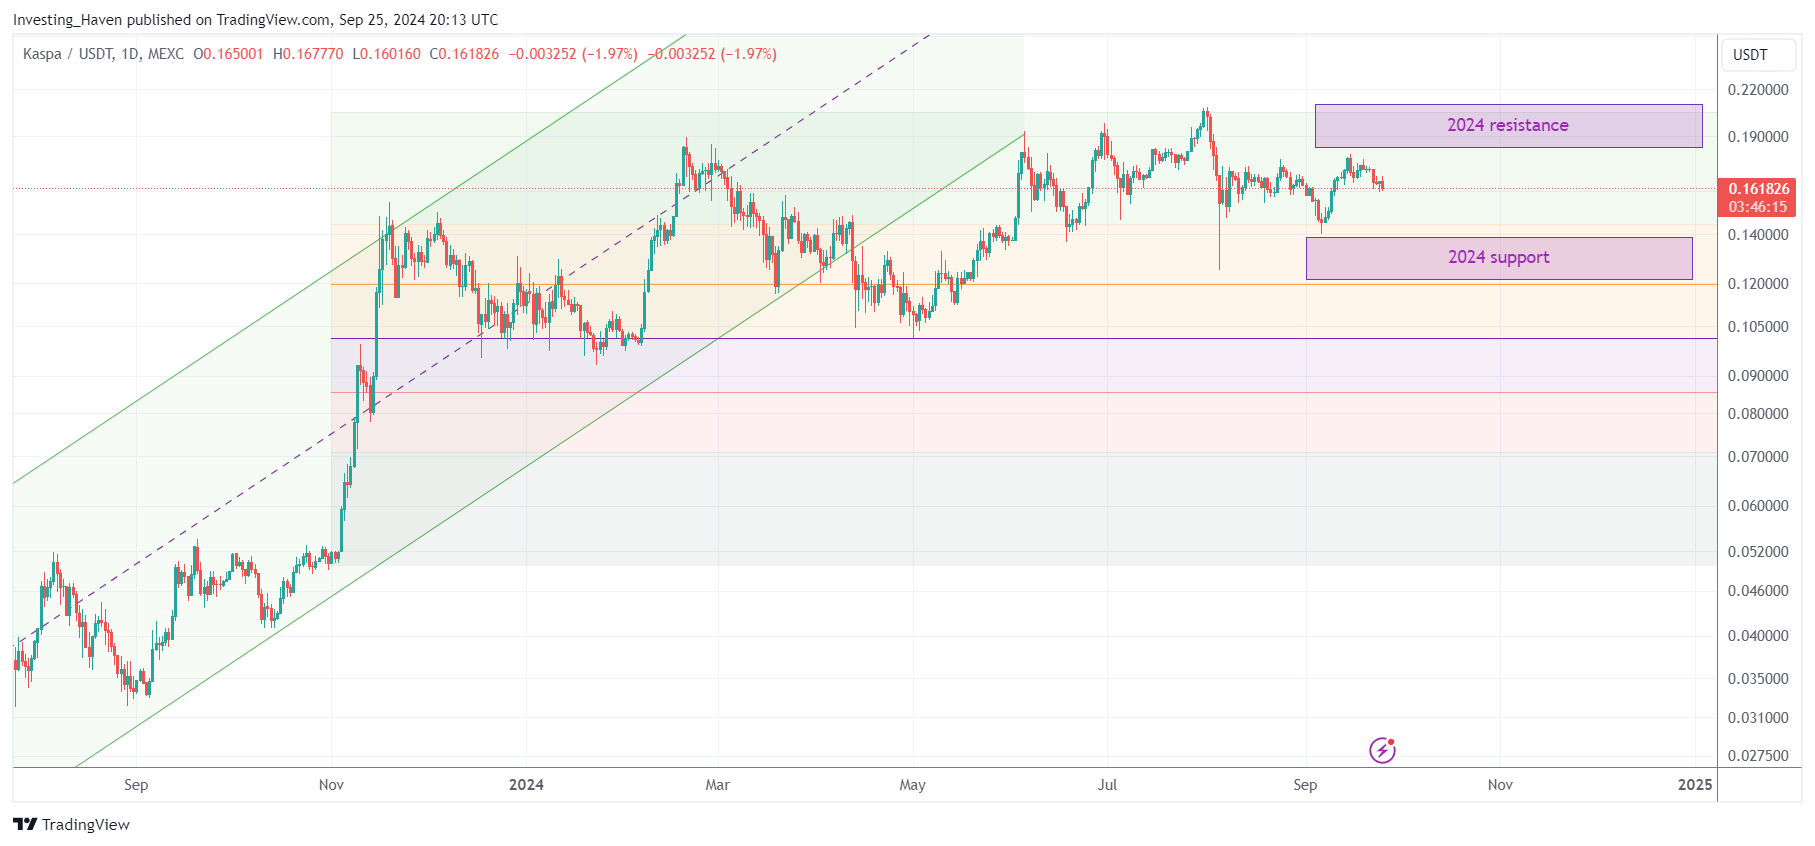Click the 0.031000 price axis label
1815x846 pixels.
(x=1758, y=718)
